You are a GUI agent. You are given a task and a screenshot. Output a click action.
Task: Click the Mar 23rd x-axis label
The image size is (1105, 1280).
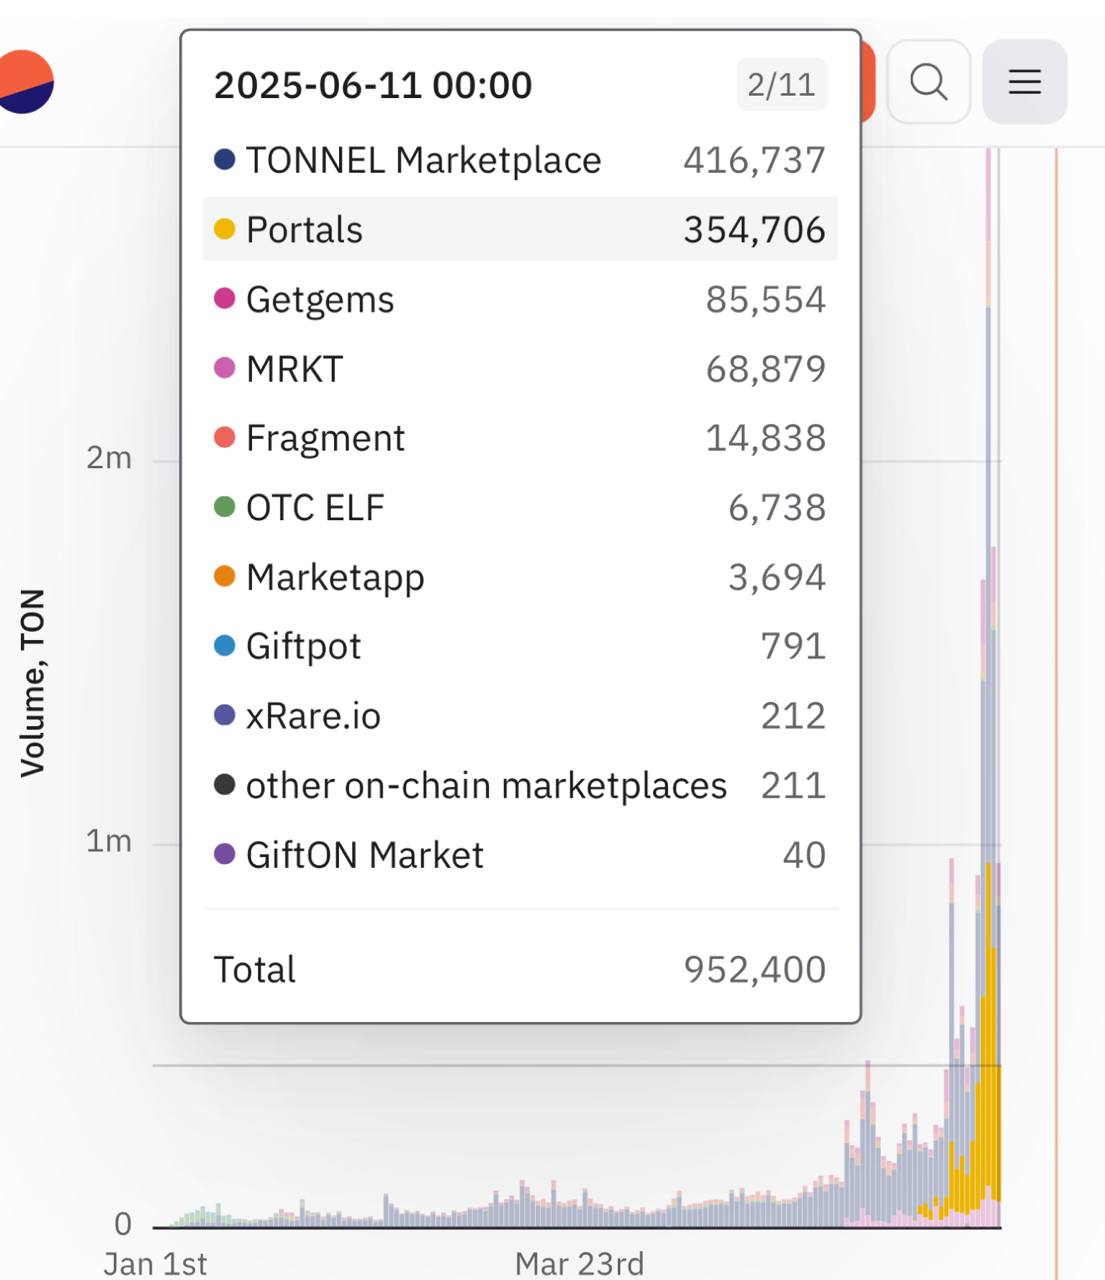click(x=580, y=1263)
